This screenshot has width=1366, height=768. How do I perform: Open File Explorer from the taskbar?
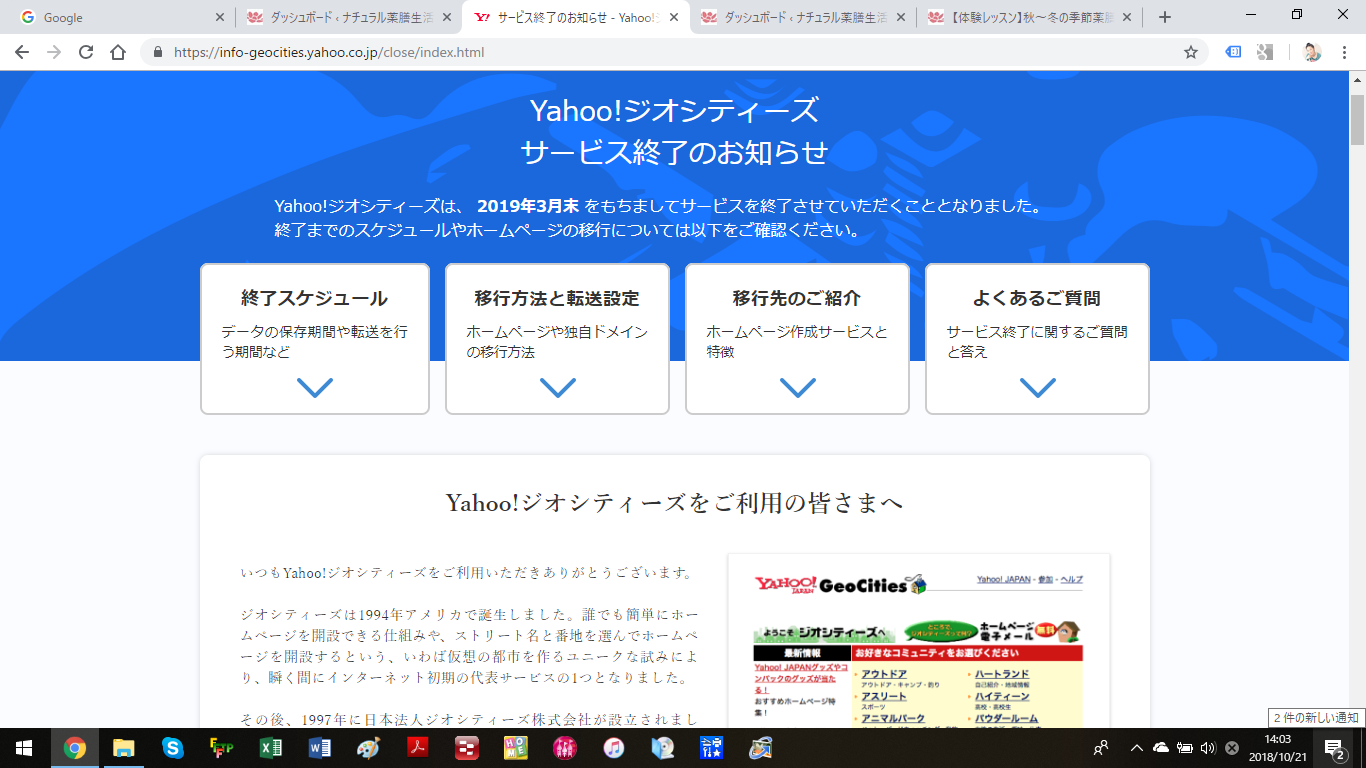(x=123, y=748)
